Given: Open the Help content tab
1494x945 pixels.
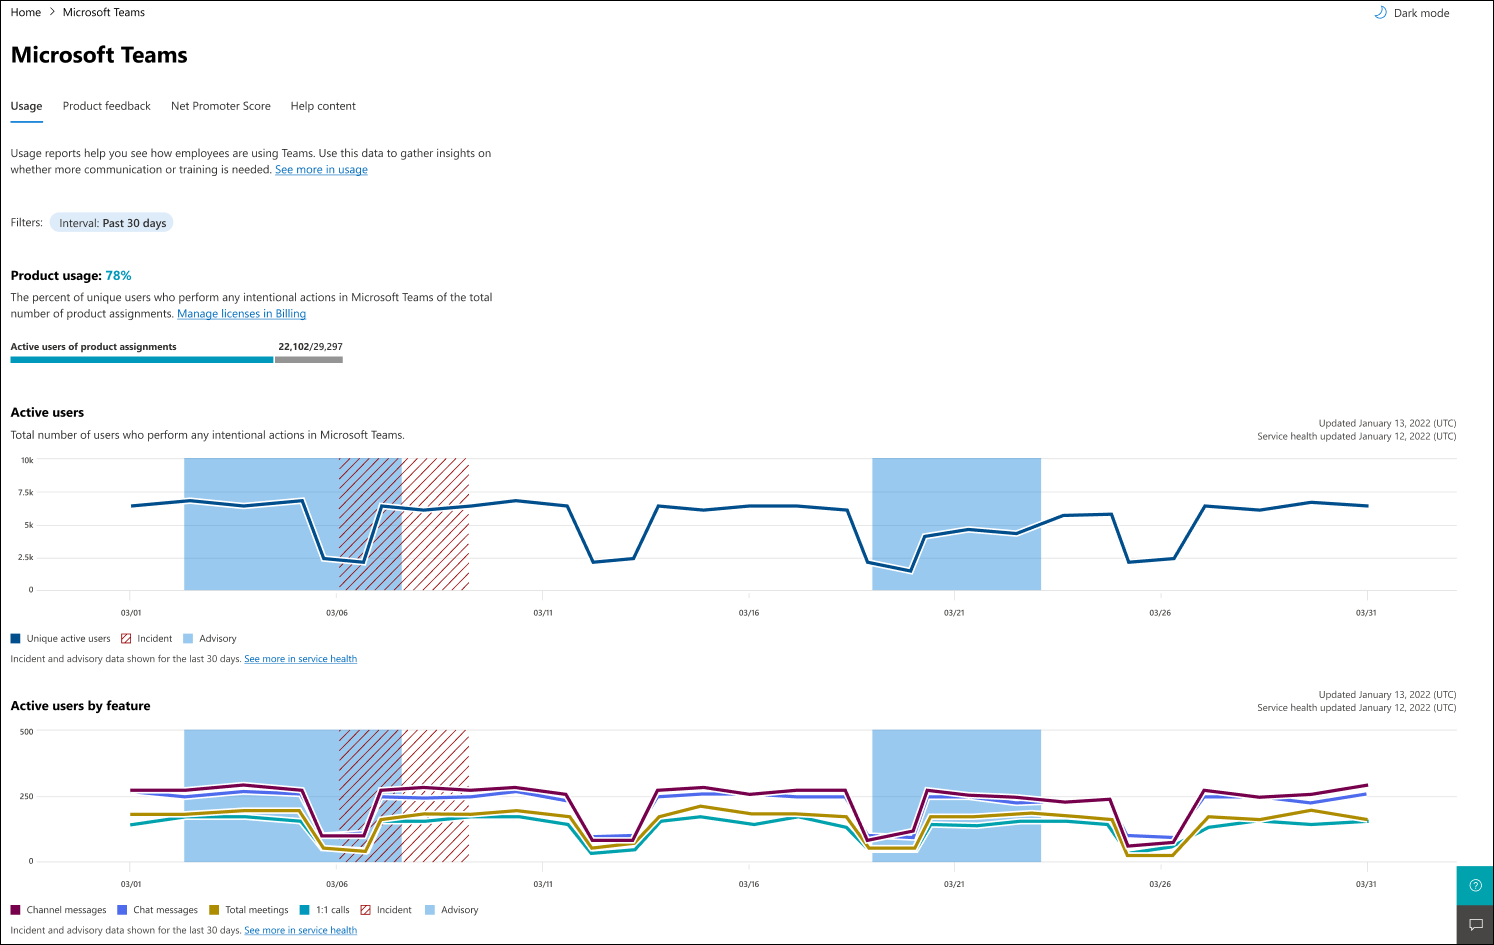Looking at the screenshot, I should tap(323, 106).
